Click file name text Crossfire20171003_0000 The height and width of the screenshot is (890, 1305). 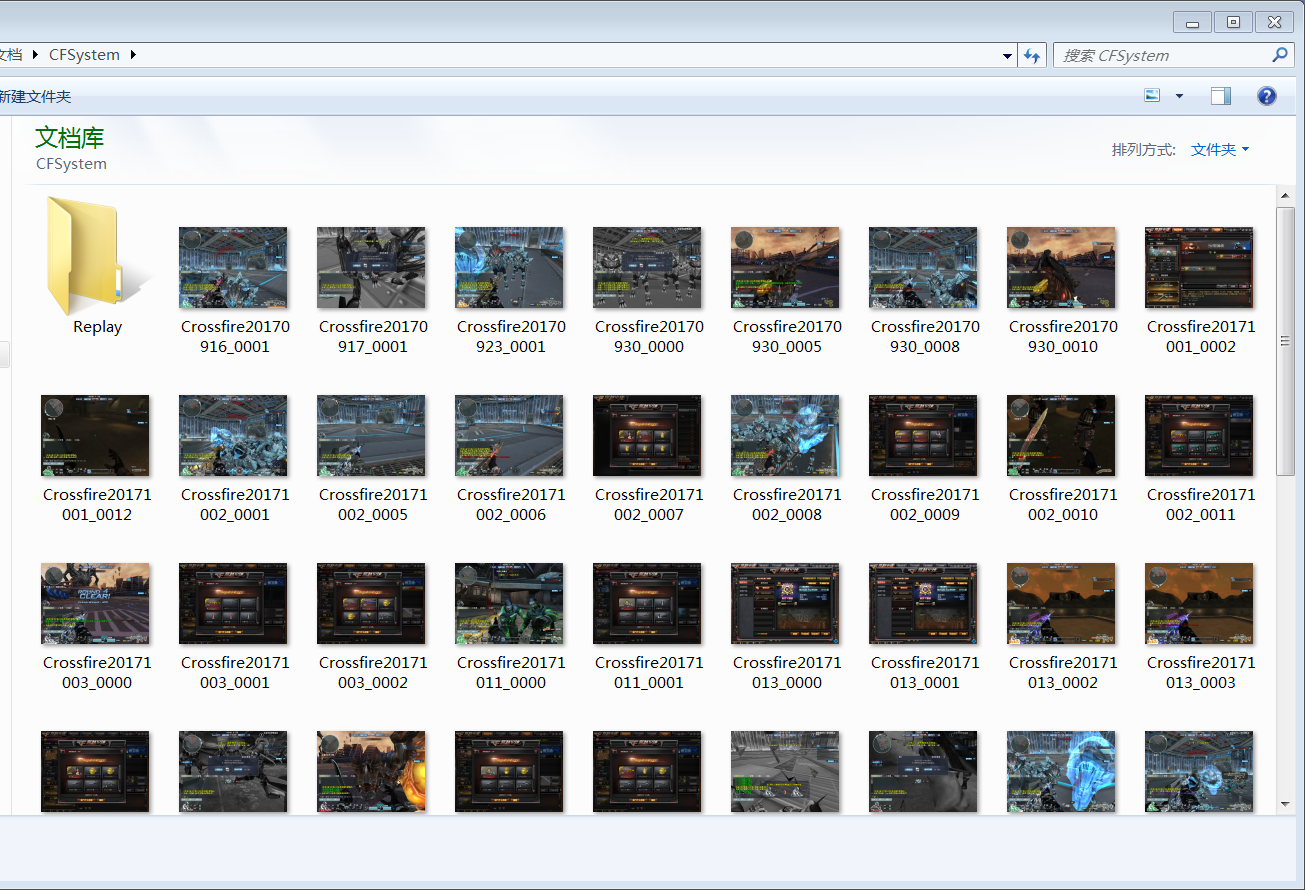[x=97, y=673]
